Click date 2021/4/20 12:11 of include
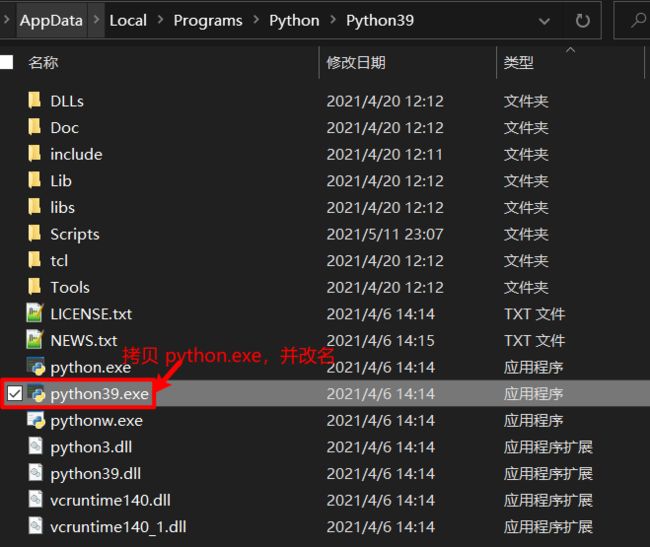The width and height of the screenshot is (650, 547). (x=384, y=155)
